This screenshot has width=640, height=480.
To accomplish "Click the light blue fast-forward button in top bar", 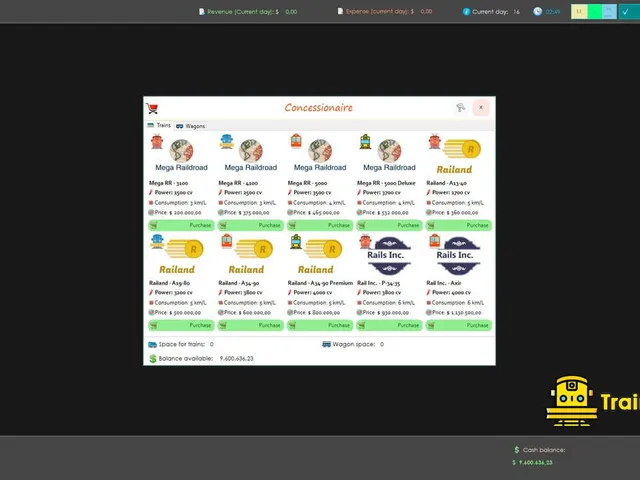I will [609, 11].
